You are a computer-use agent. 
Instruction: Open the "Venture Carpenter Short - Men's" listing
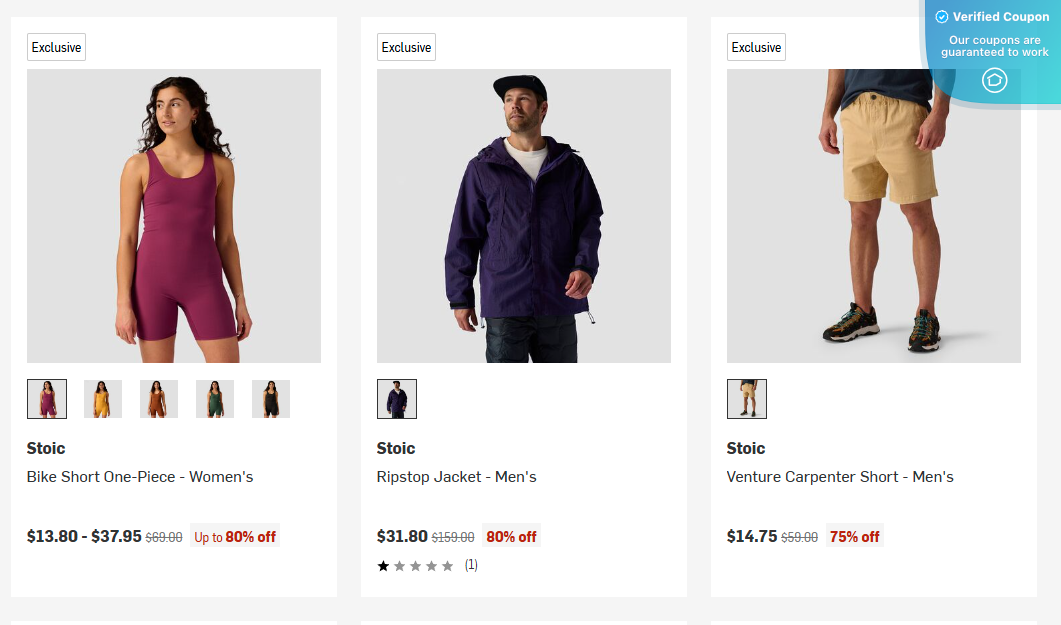click(840, 477)
